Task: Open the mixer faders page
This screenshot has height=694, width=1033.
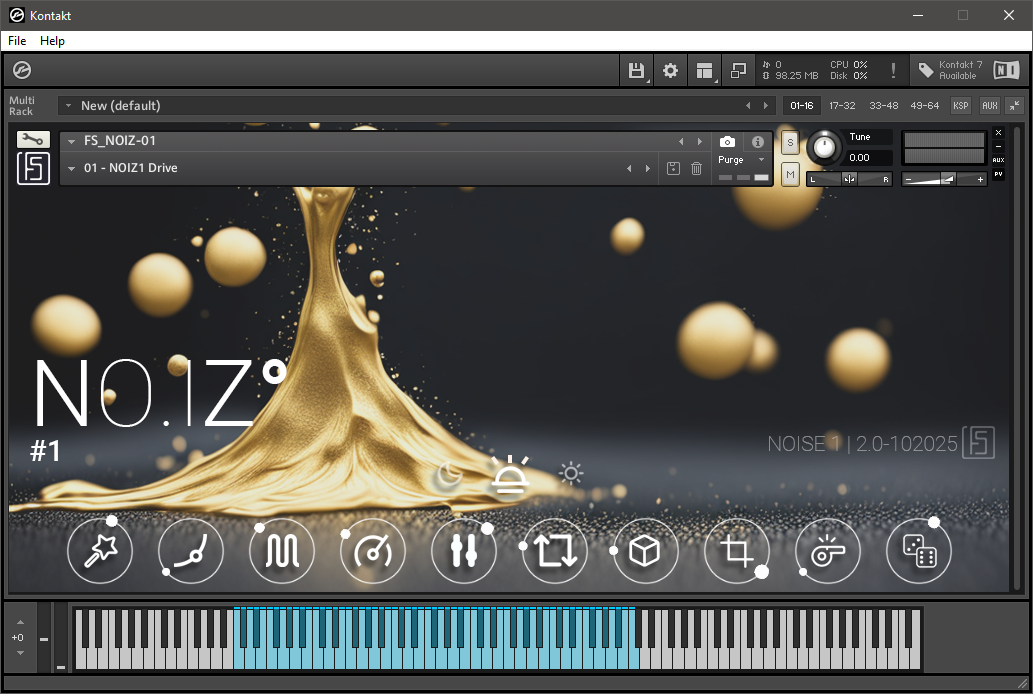Action: (464, 551)
